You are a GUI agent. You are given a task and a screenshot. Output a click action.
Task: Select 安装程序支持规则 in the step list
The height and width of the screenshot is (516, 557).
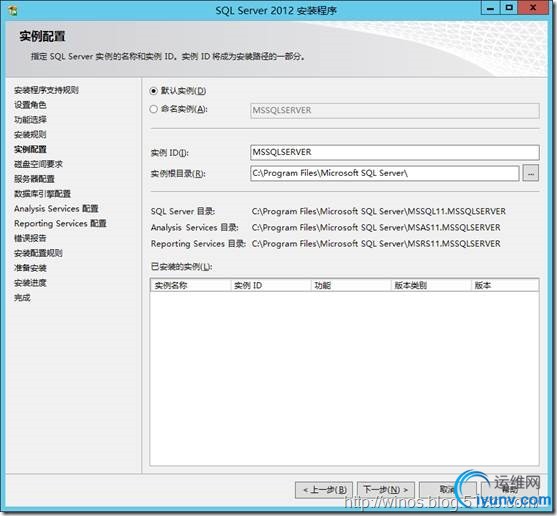click(47, 90)
